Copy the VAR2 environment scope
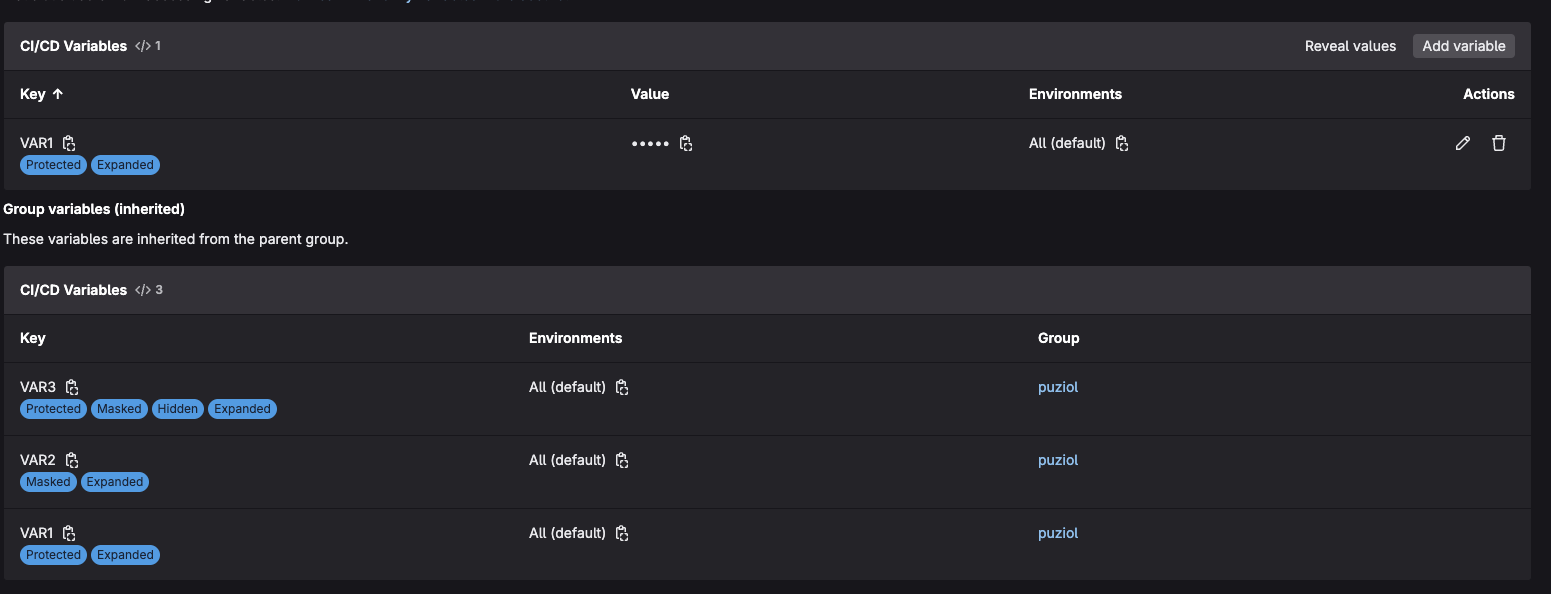The image size is (1551, 594). tap(622, 460)
